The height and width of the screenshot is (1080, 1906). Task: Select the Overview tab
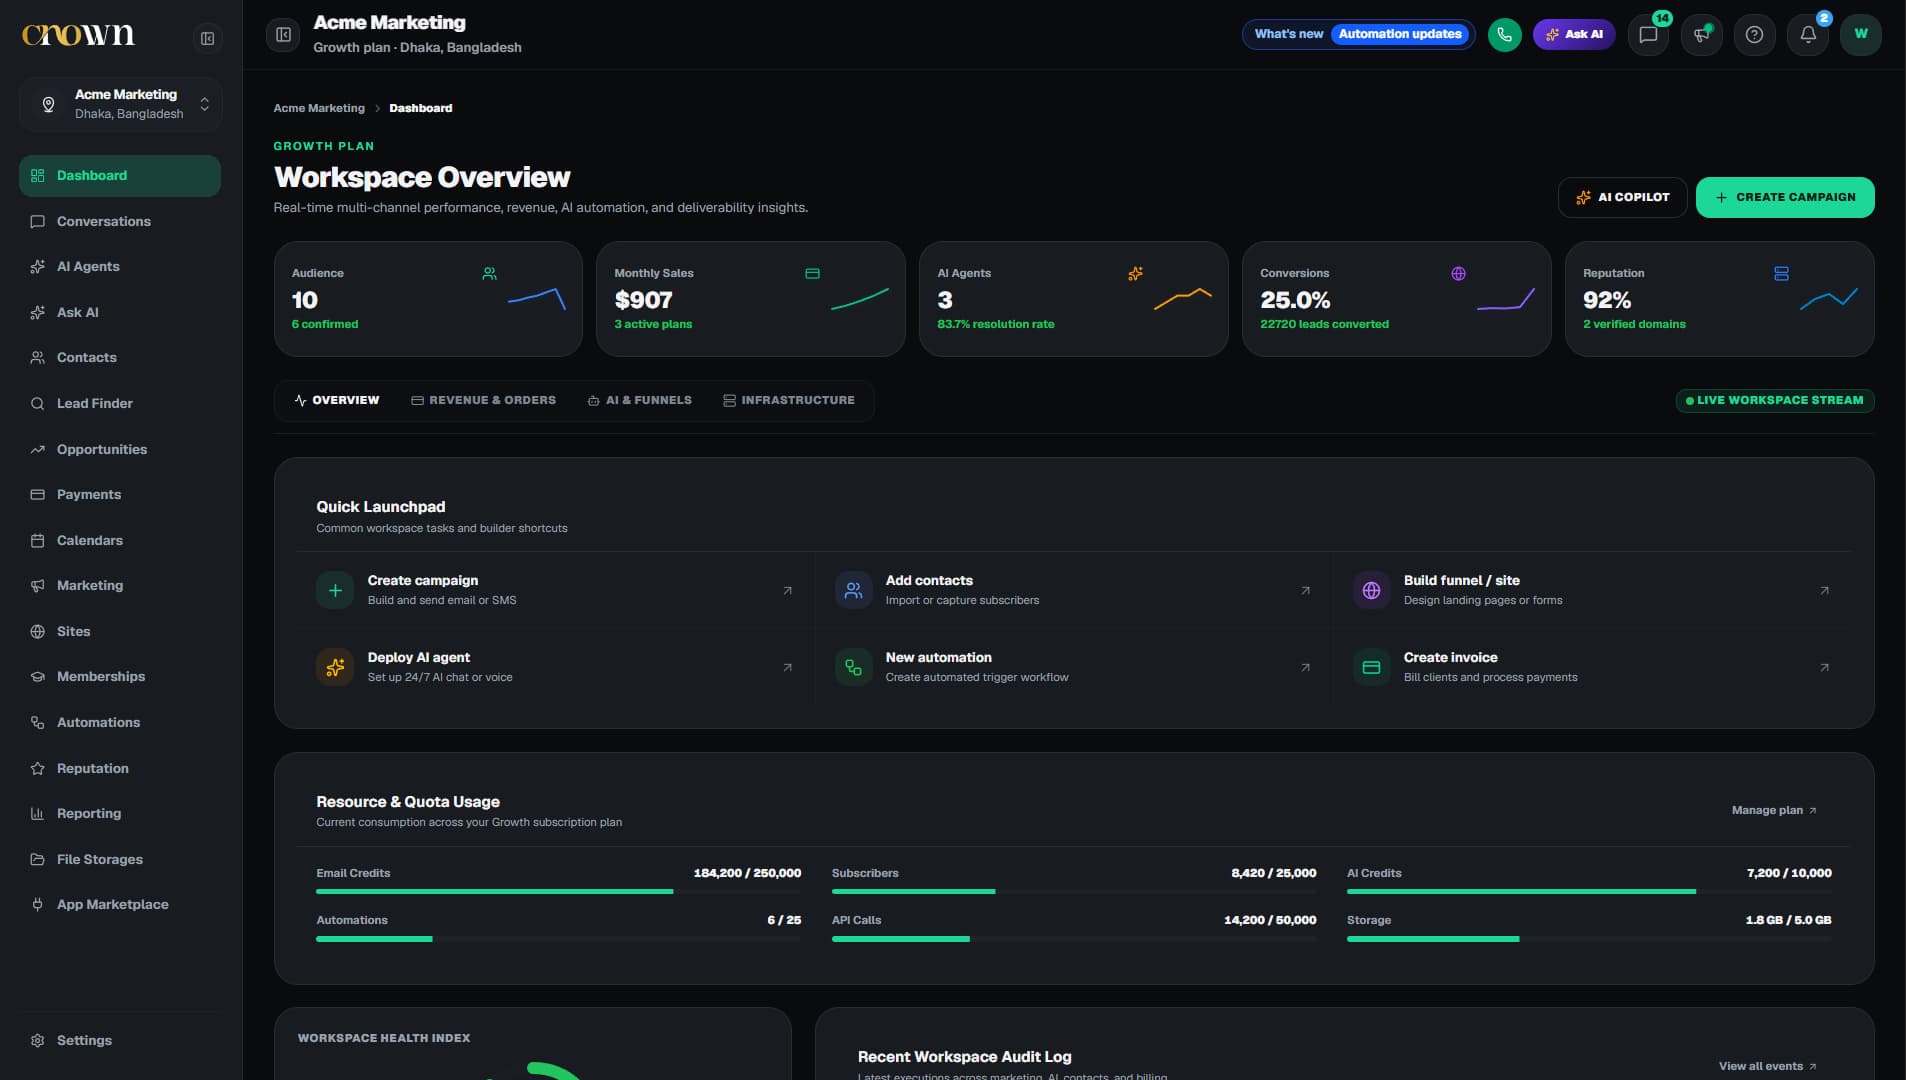pyautogui.click(x=337, y=400)
